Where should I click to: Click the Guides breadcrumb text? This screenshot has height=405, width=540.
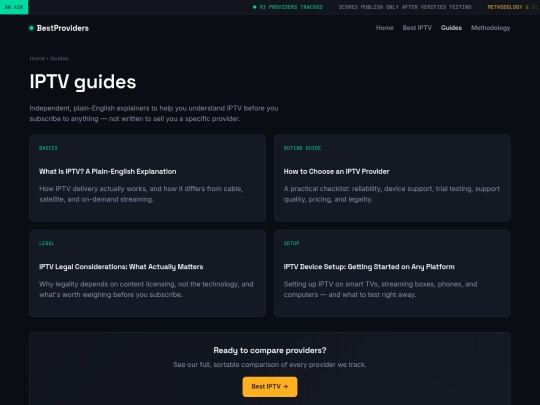(59, 59)
